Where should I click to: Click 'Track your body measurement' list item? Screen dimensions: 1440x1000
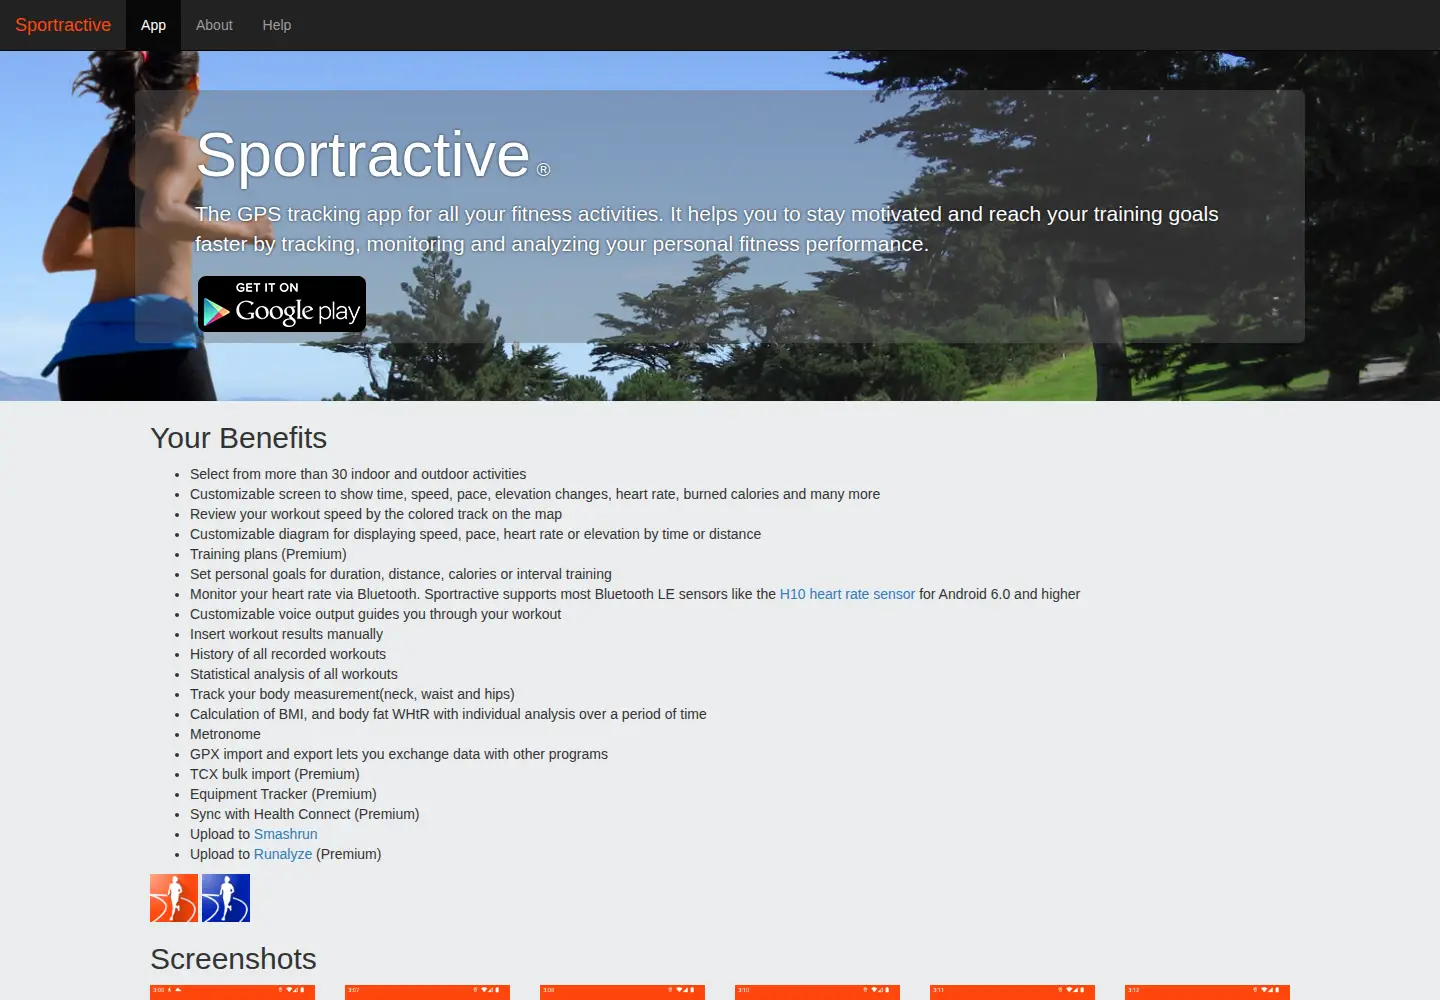(x=352, y=694)
